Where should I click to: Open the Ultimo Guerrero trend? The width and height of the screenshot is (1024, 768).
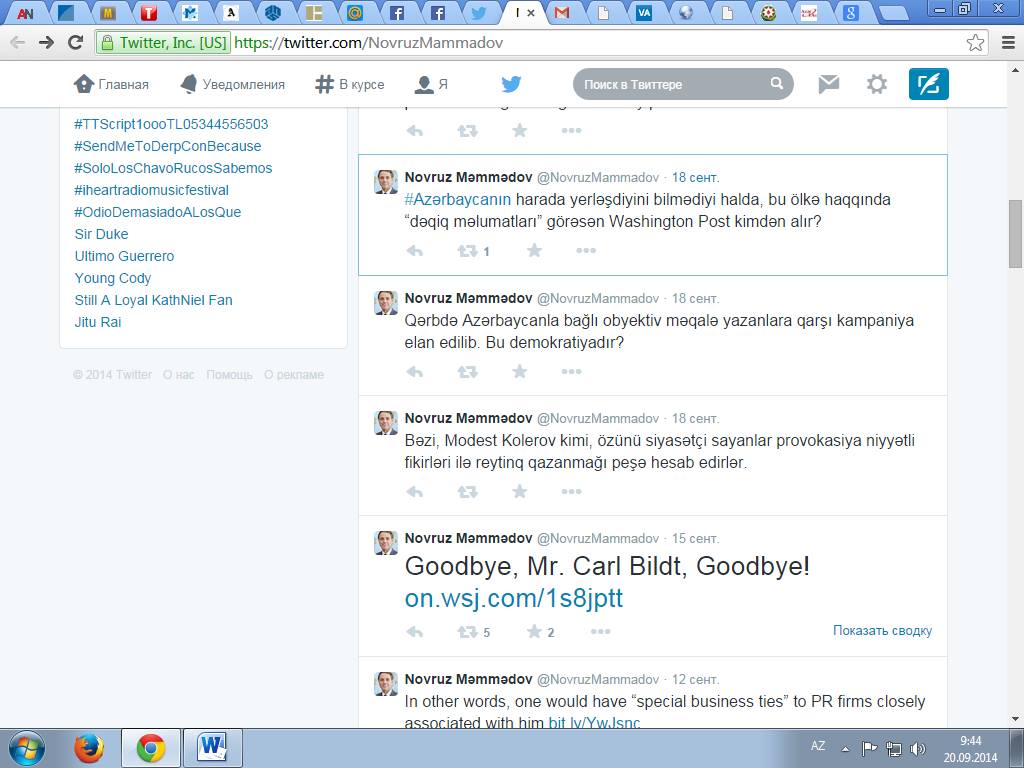point(124,256)
